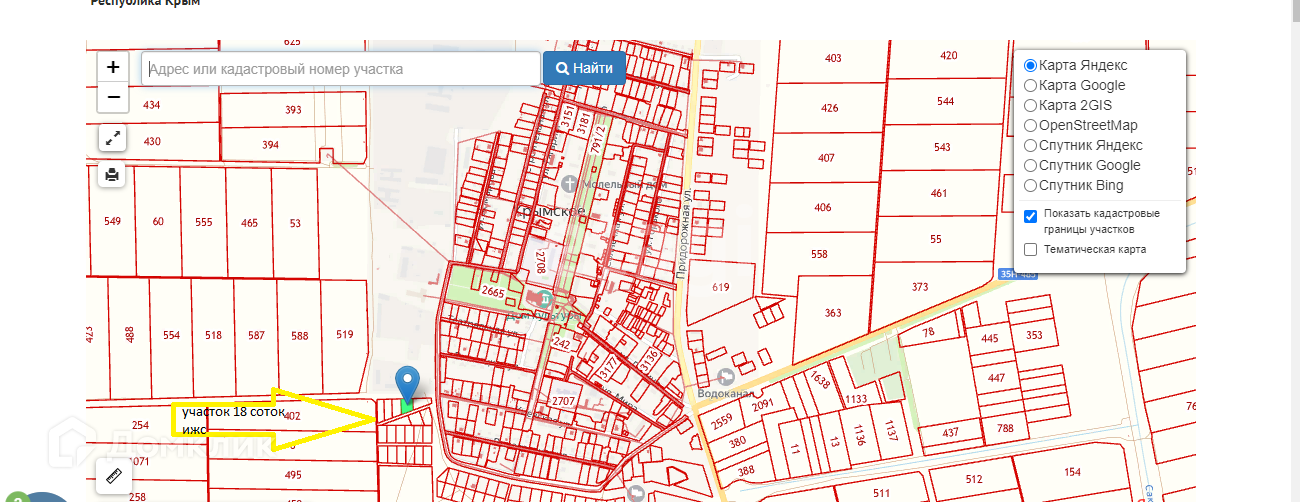Select Спутник Google radio option
This screenshot has height=502, width=1300.
point(1030,165)
